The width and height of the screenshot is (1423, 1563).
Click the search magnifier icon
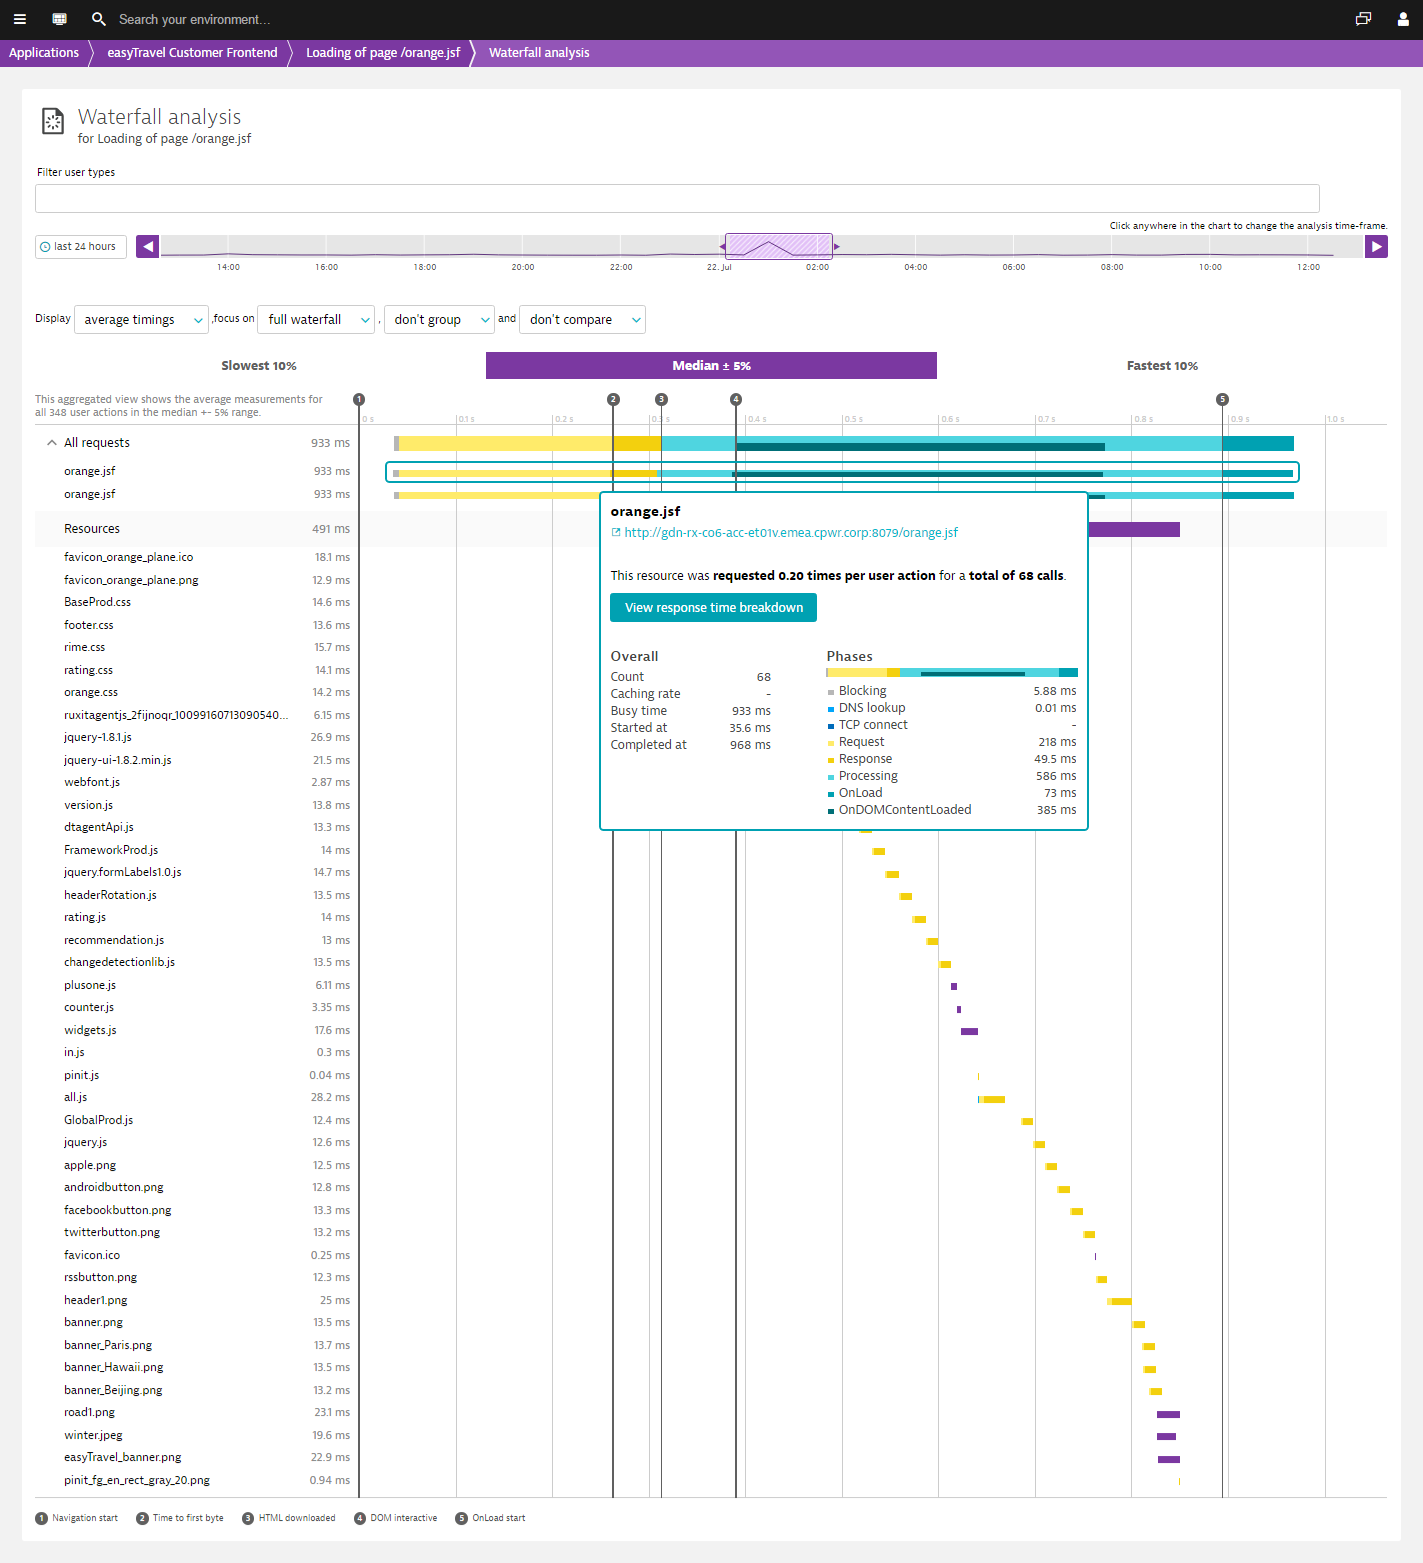[98, 19]
